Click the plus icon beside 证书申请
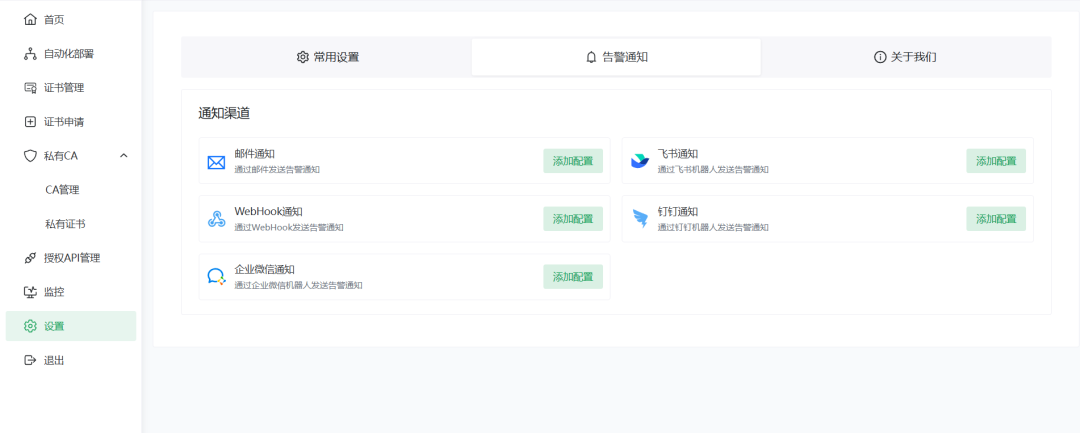 point(30,122)
